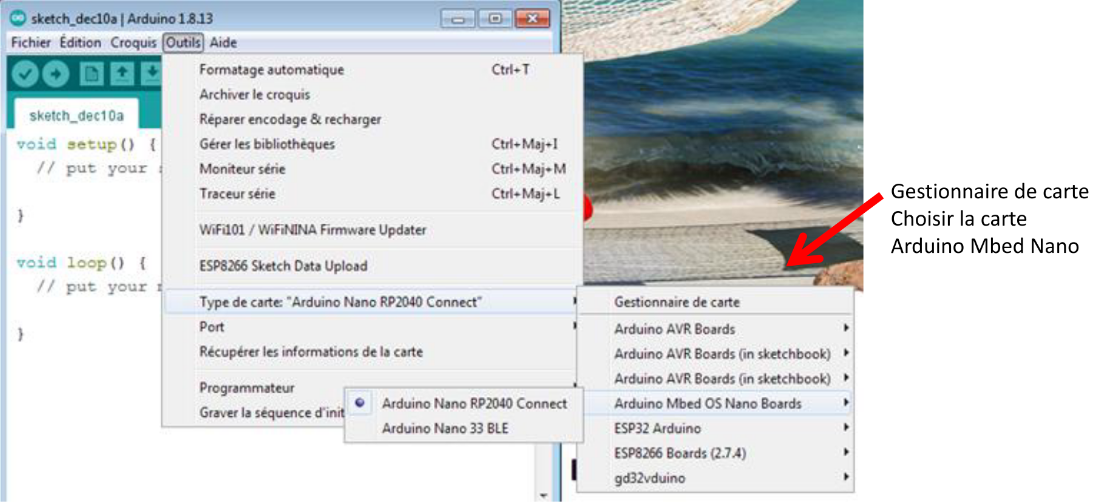Click the editor scrollbar down arrow
This screenshot has width=1094, height=502.
pos(545,495)
